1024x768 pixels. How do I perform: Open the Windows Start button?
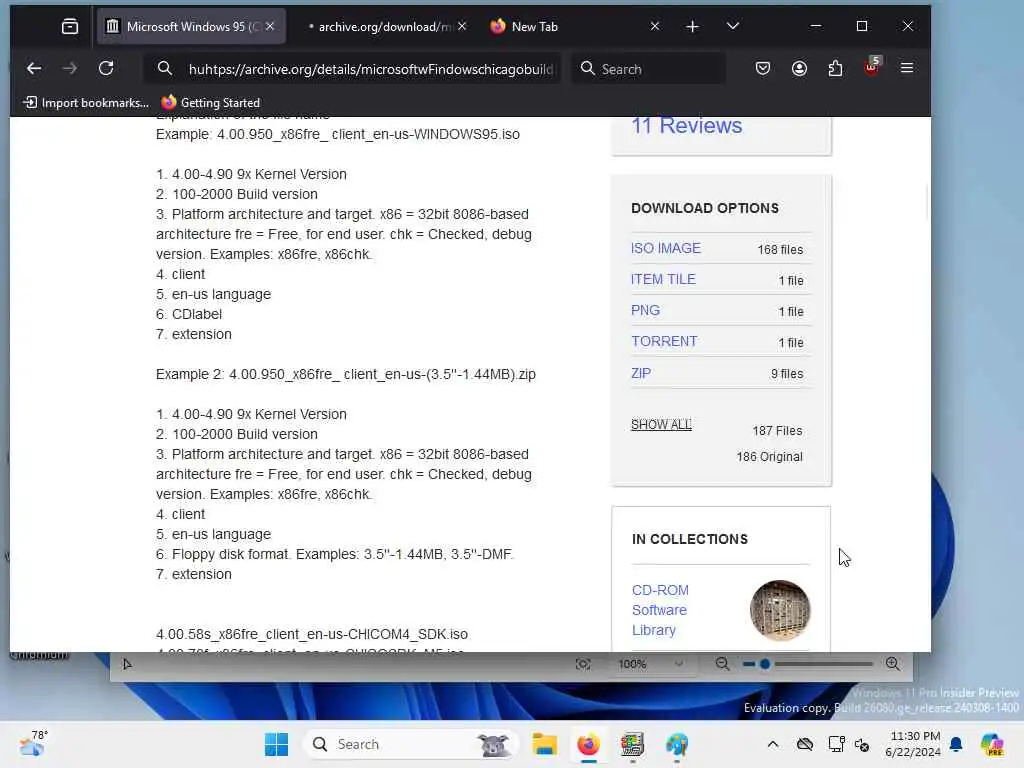tap(276, 744)
